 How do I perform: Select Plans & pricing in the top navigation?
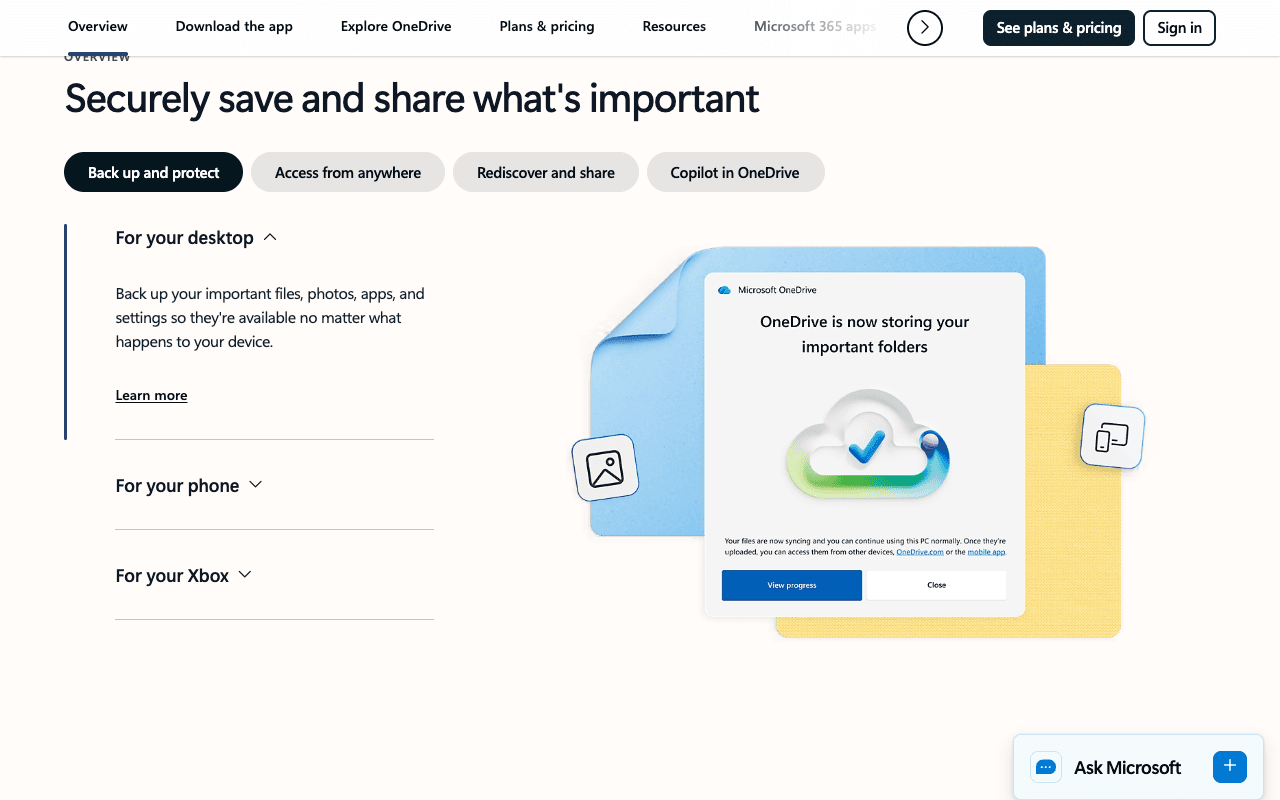tap(547, 27)
